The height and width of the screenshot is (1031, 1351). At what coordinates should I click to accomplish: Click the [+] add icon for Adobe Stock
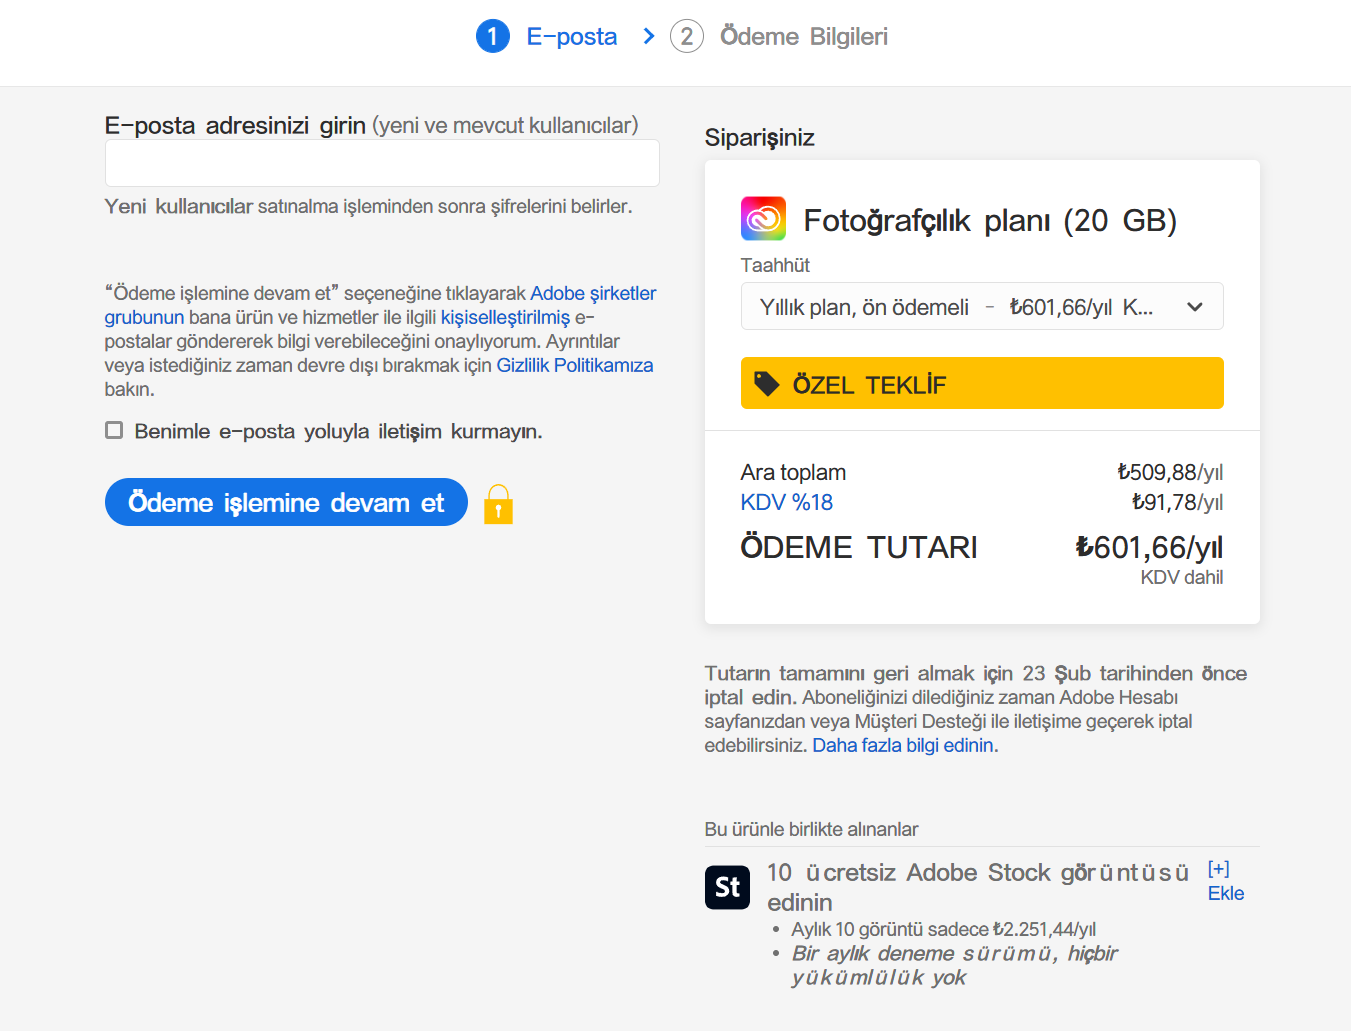pos(1218,868)
